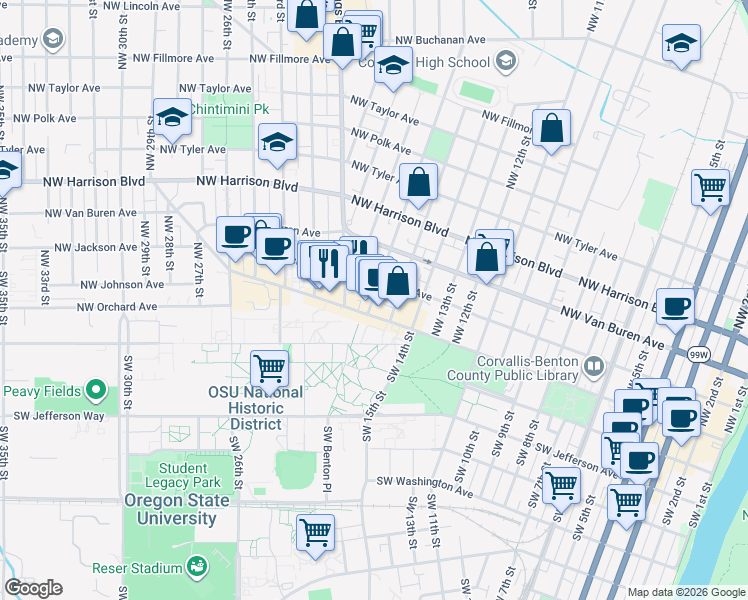
Task: Click the Reser Stadium place icon
Action: (x=197, y=568)
